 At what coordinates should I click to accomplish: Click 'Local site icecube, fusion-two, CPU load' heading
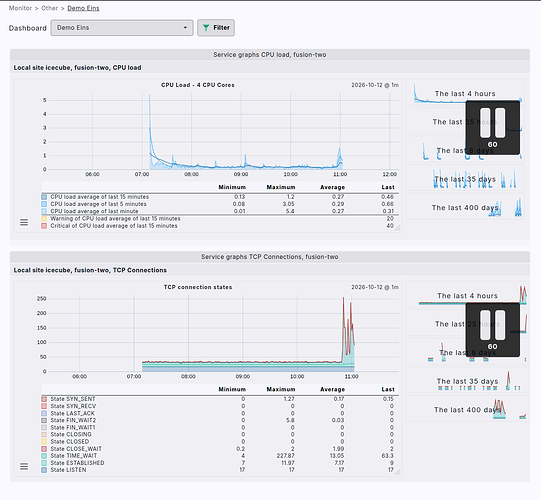(x=78, y=68)
